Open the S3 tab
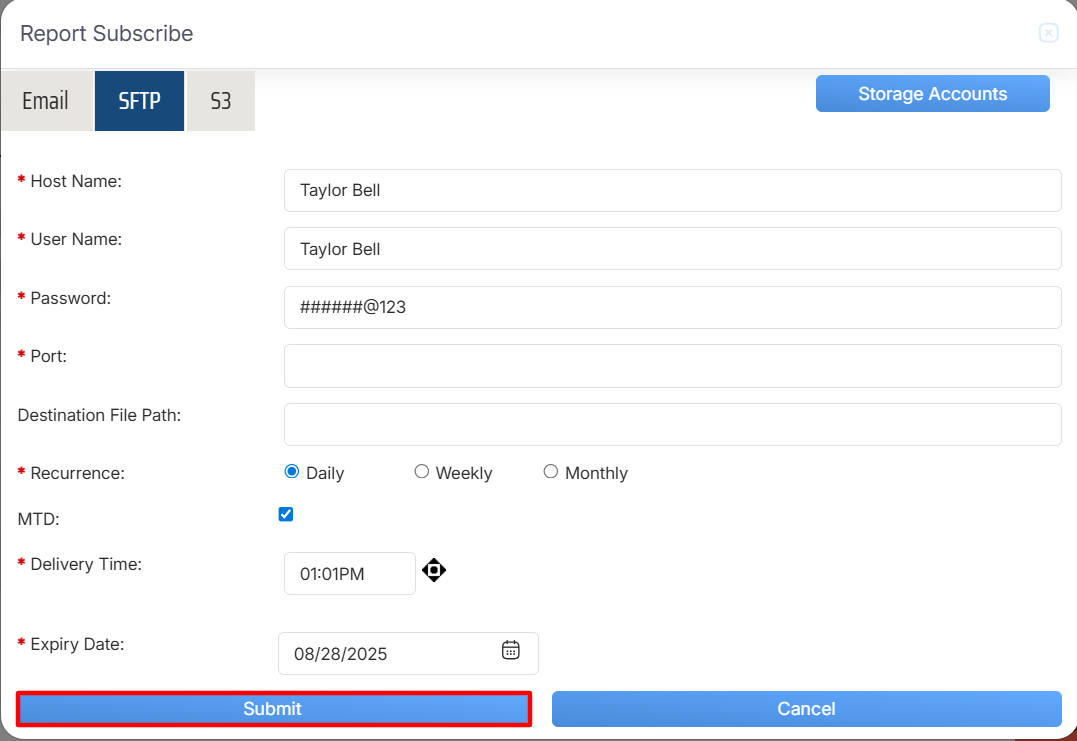This screenshot has height=741, width=1077. [x=220, y=101]
